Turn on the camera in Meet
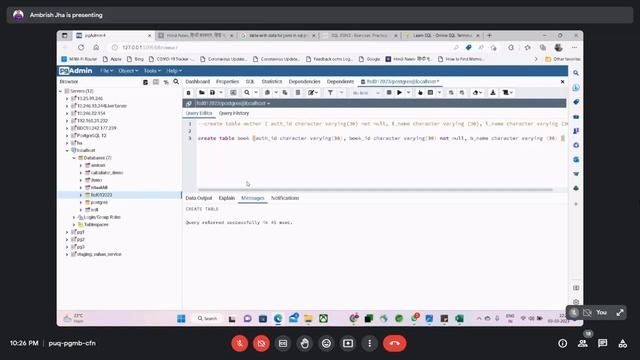The height and width of the screenshot is (360, 640). (261, 343)
